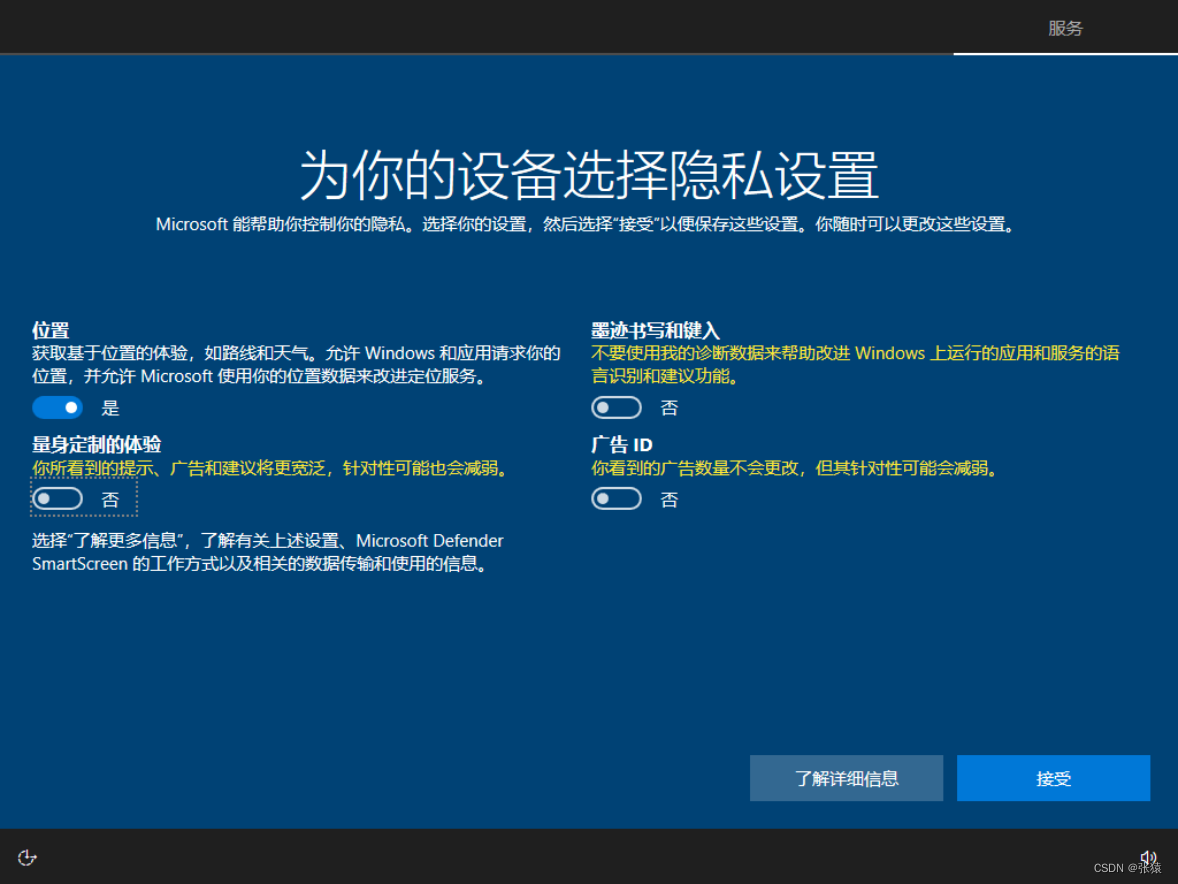Viewport: 1178px width, 884px height.
Task: Click the 量身定制的体验 heading
Action: click(x=96, y=445)
